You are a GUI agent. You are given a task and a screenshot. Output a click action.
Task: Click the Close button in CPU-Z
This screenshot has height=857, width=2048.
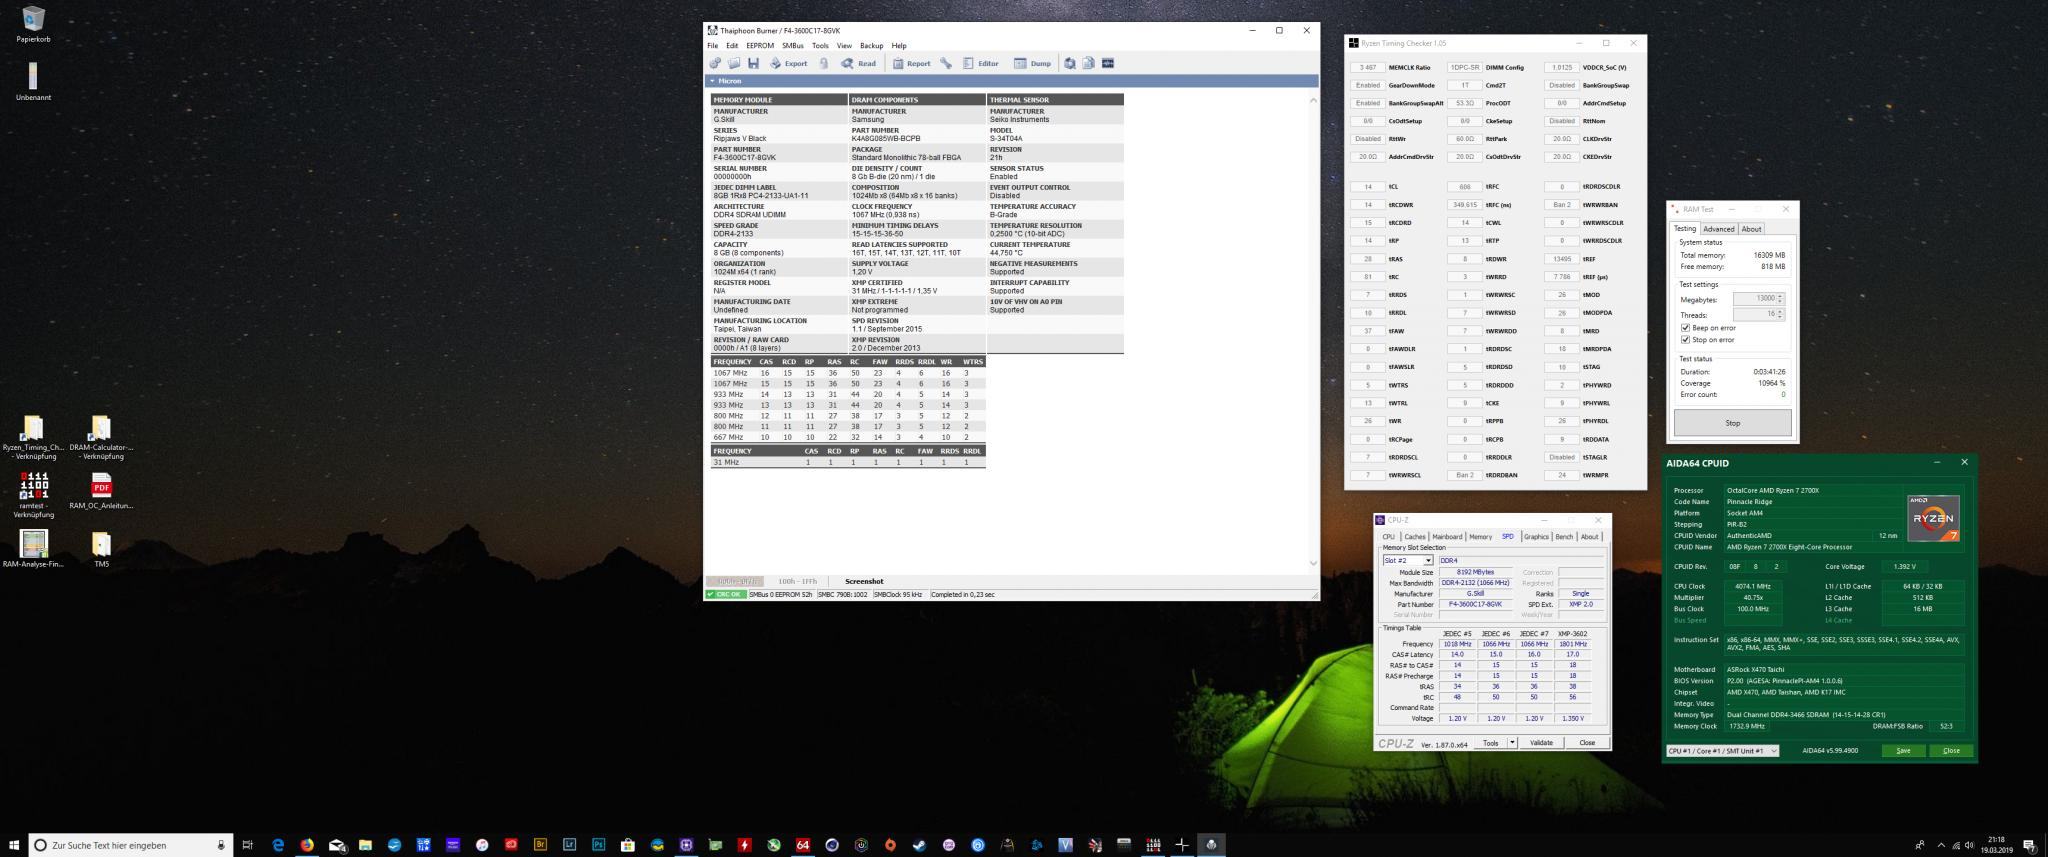(1587, 743)
